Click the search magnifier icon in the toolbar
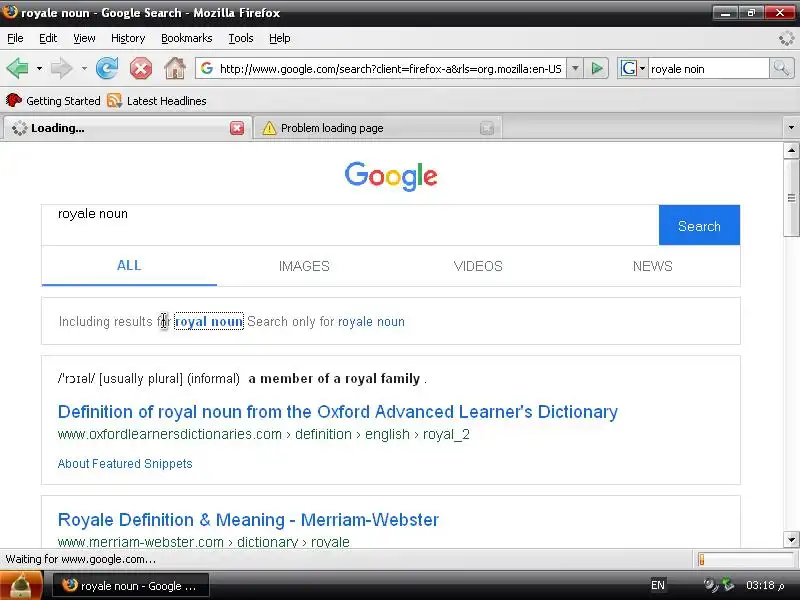 (x=781, y=68)
